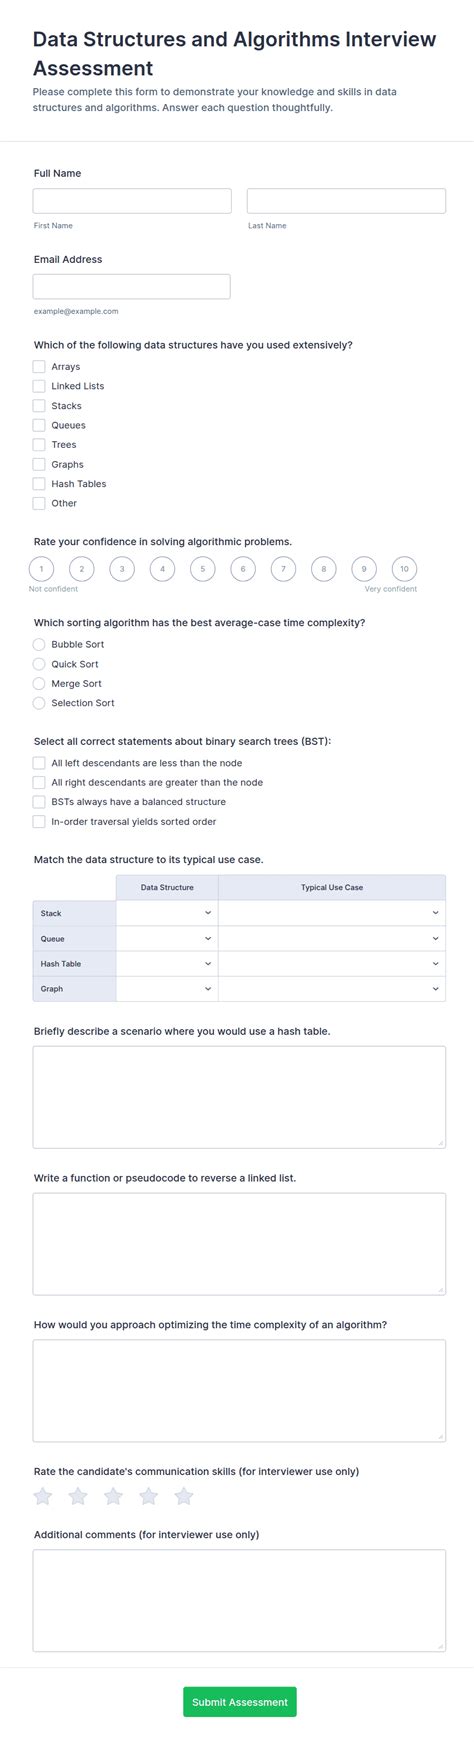Open Stack row Data Structure dropdown

pos(167,913)
